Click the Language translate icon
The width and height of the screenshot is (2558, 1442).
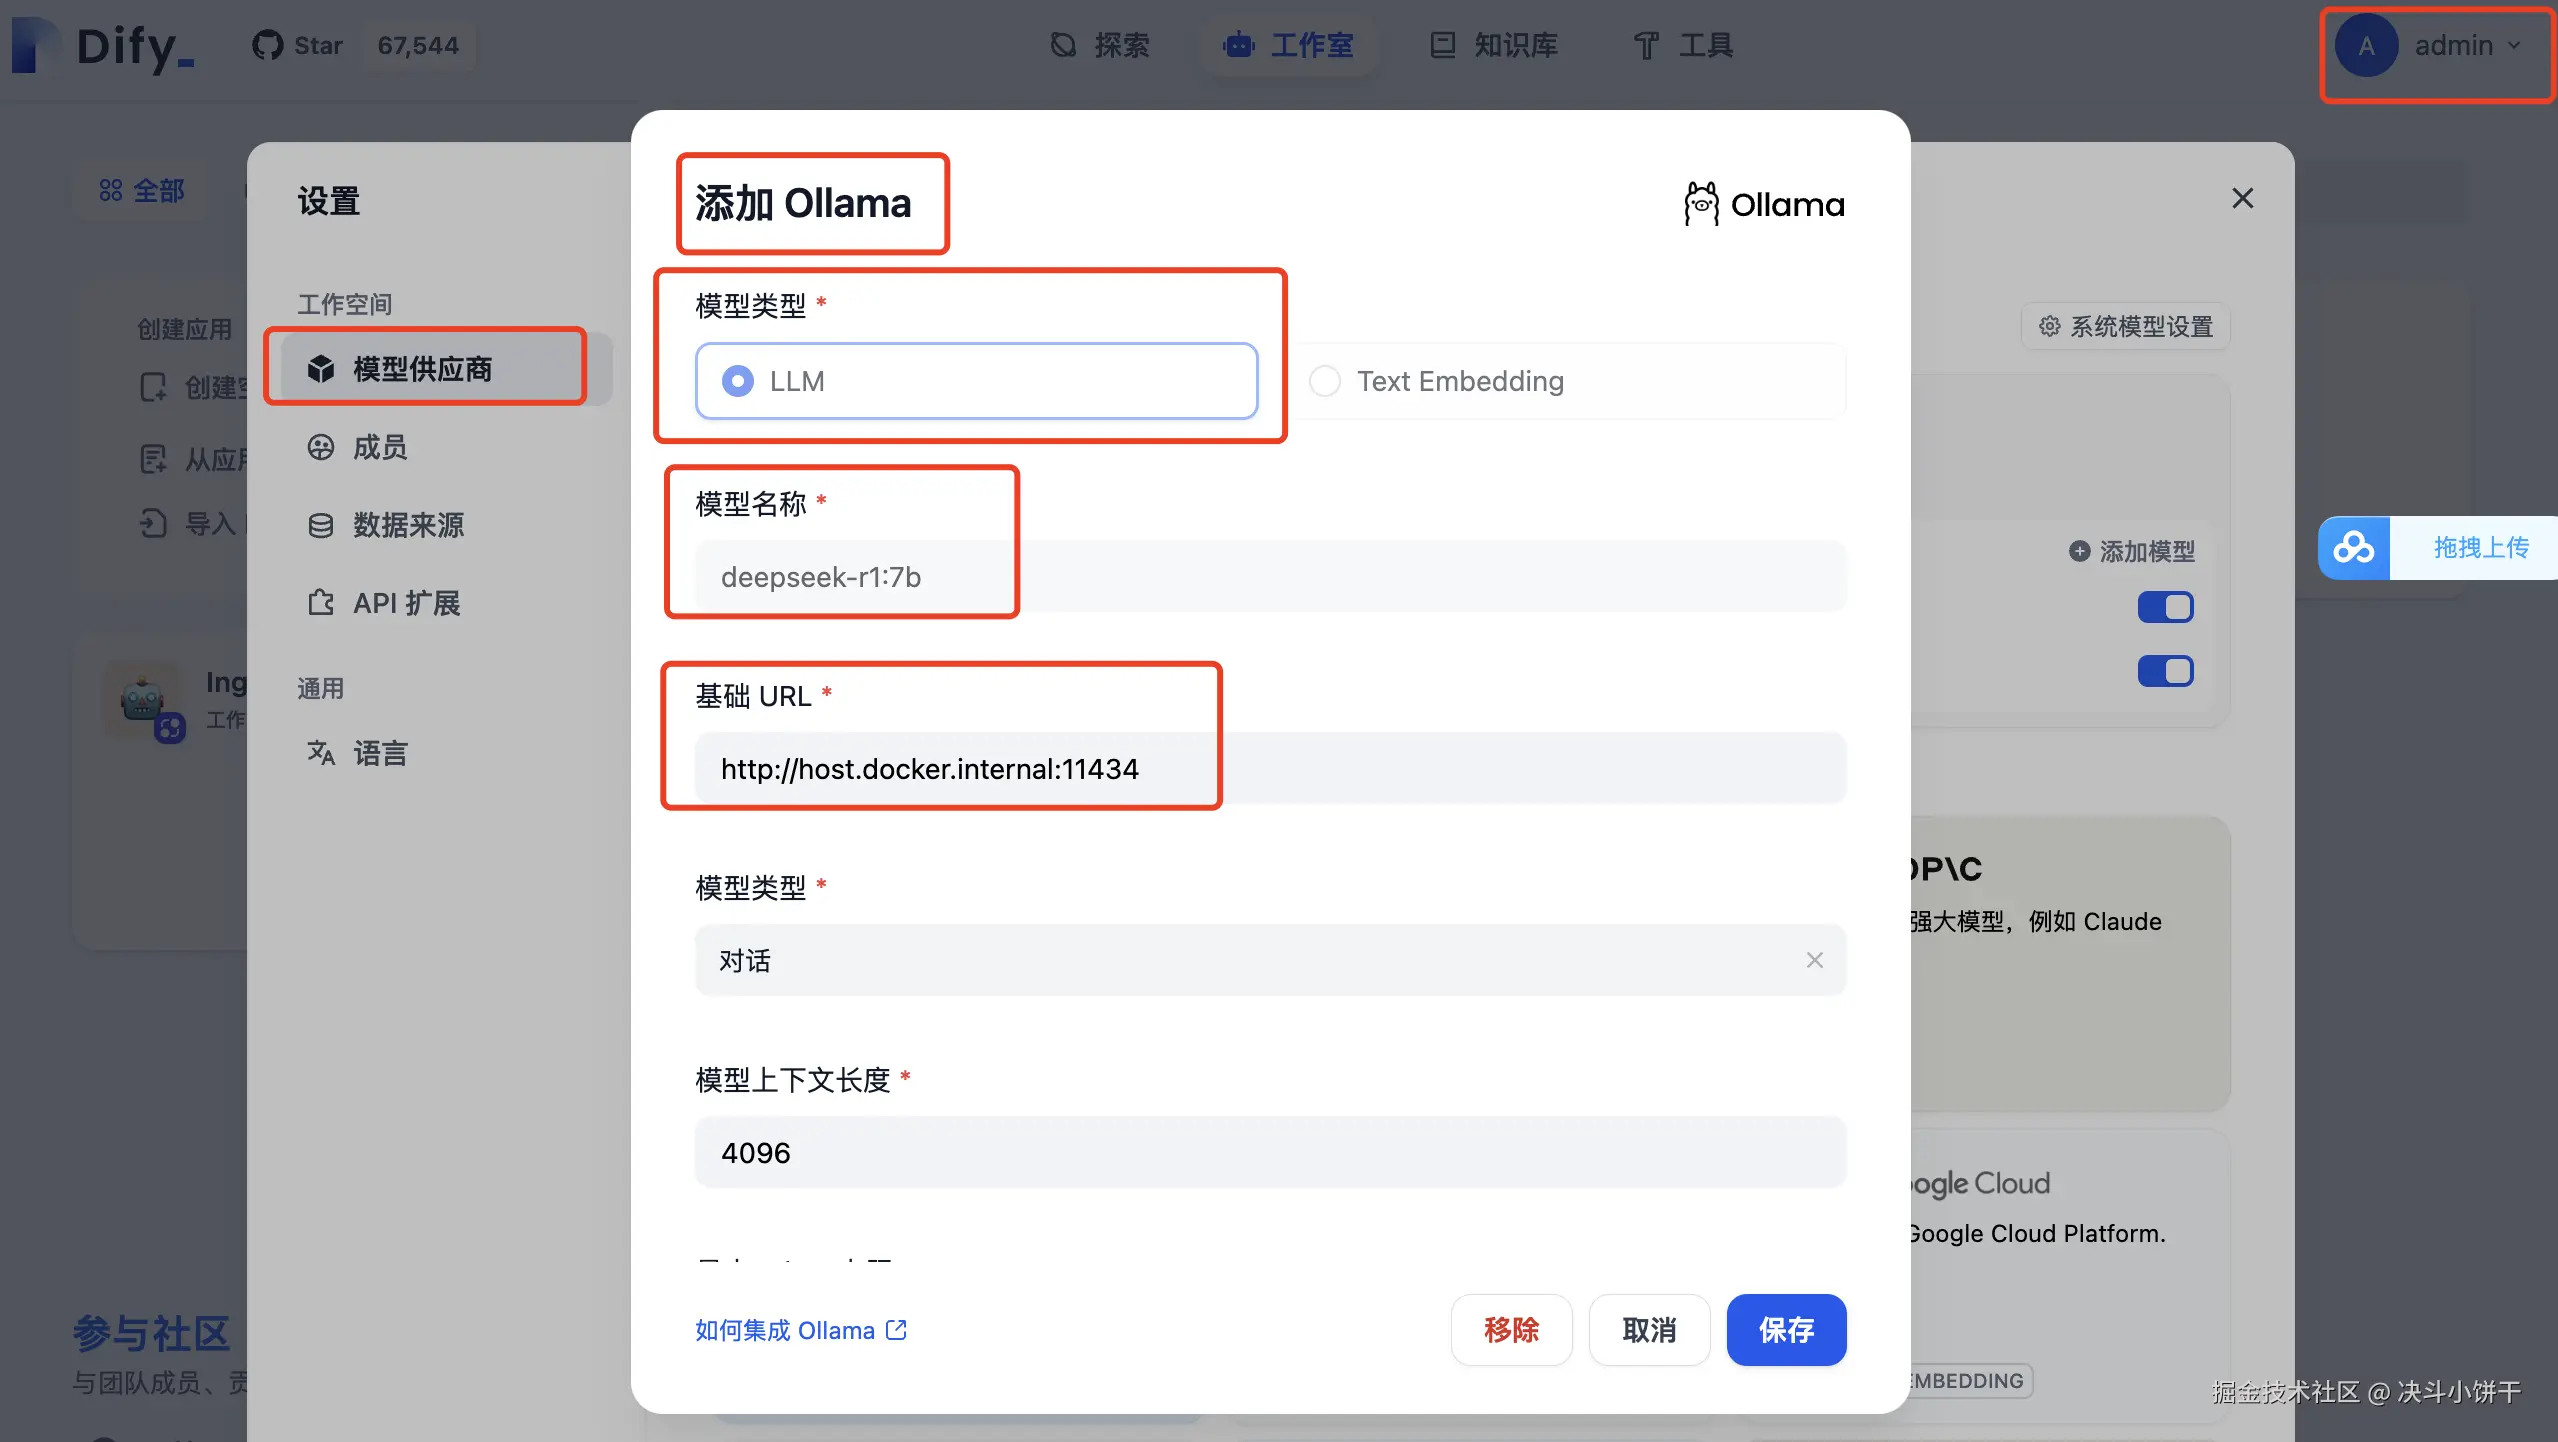click(x=320, y=752)
